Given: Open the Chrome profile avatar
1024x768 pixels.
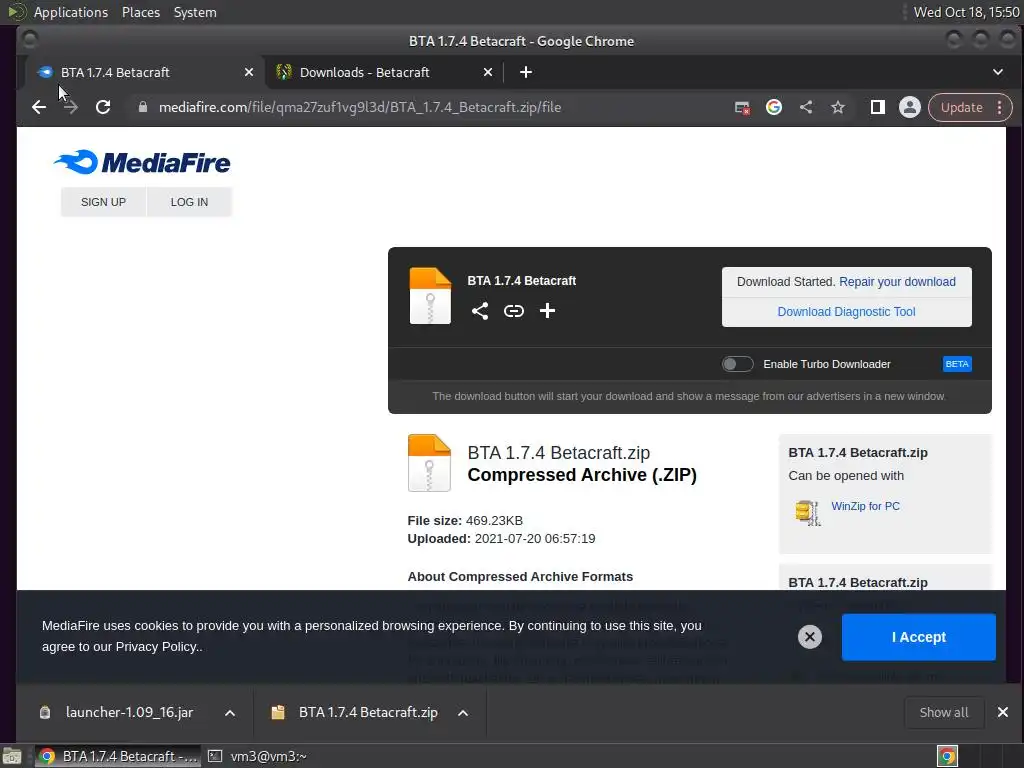Looking at the screenshot, I should 910,107.
